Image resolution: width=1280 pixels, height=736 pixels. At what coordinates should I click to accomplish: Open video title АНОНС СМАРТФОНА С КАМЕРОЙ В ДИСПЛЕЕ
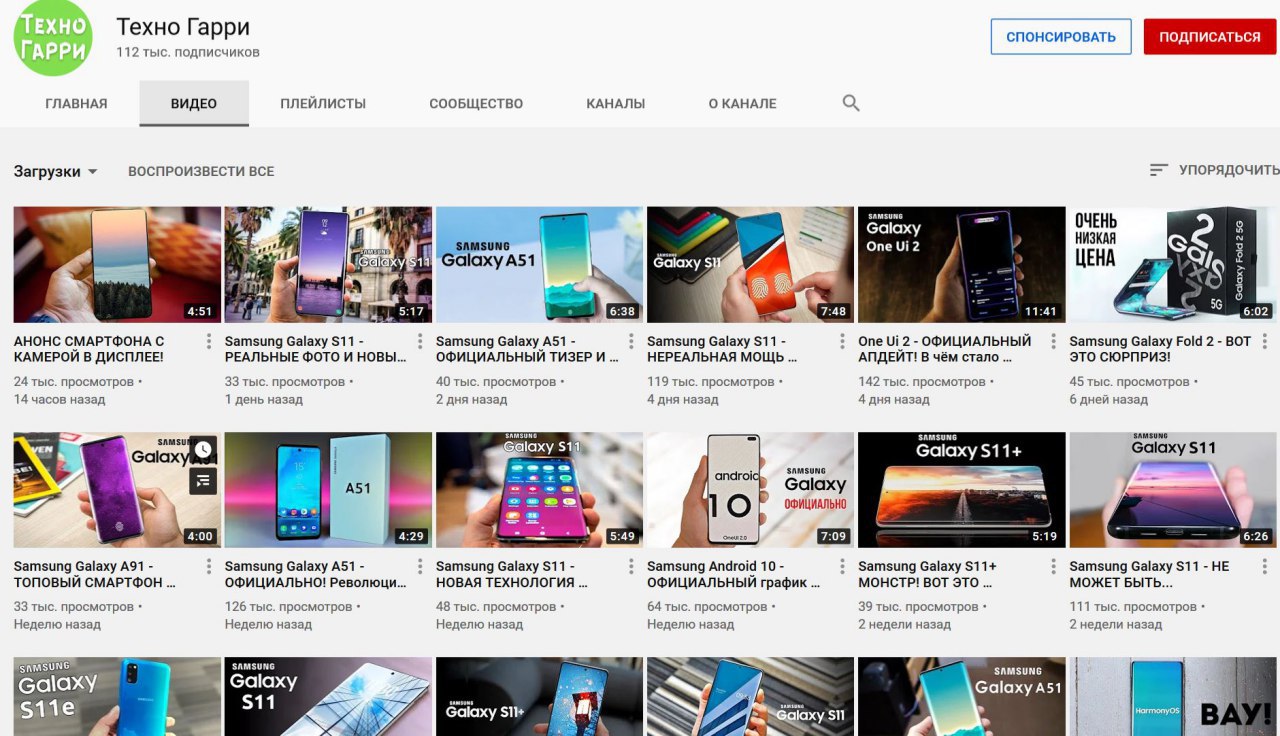point(89,349)
